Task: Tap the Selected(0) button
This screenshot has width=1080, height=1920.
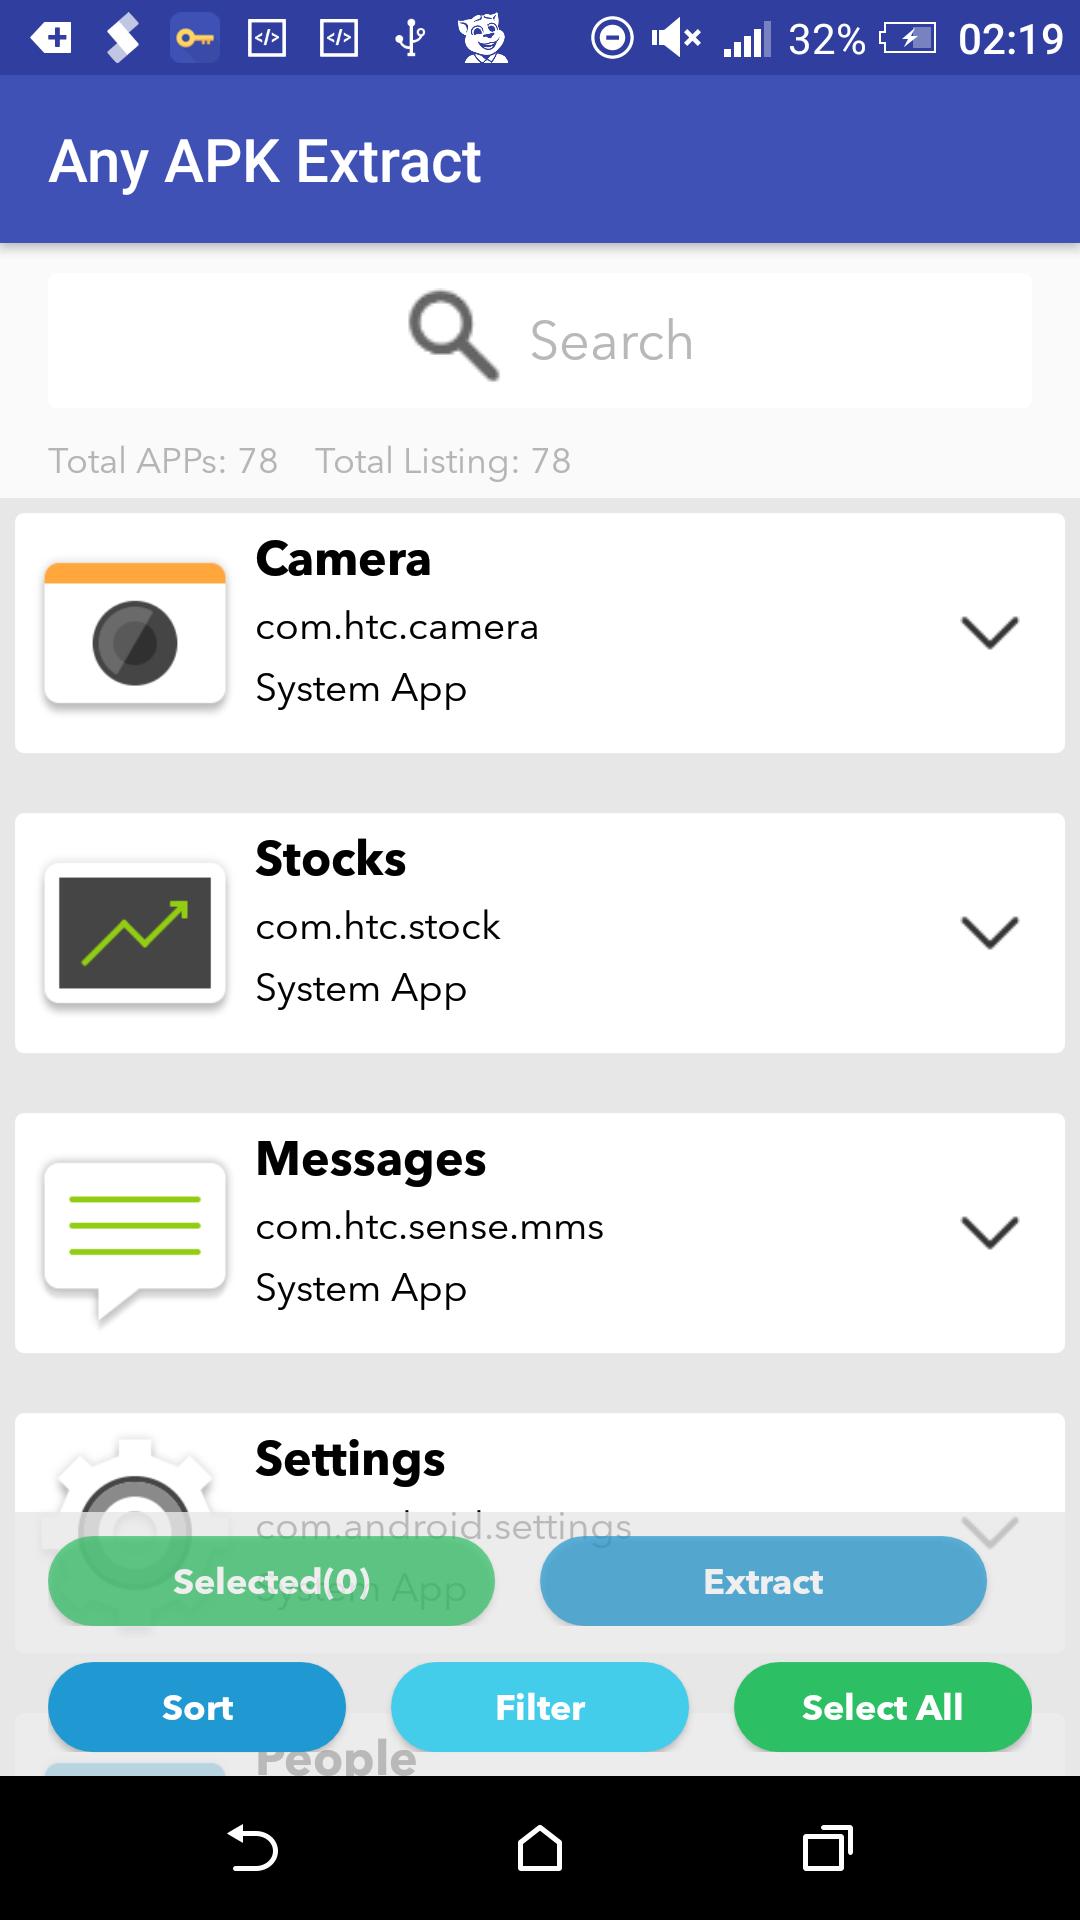Action: click(272, 1581)
